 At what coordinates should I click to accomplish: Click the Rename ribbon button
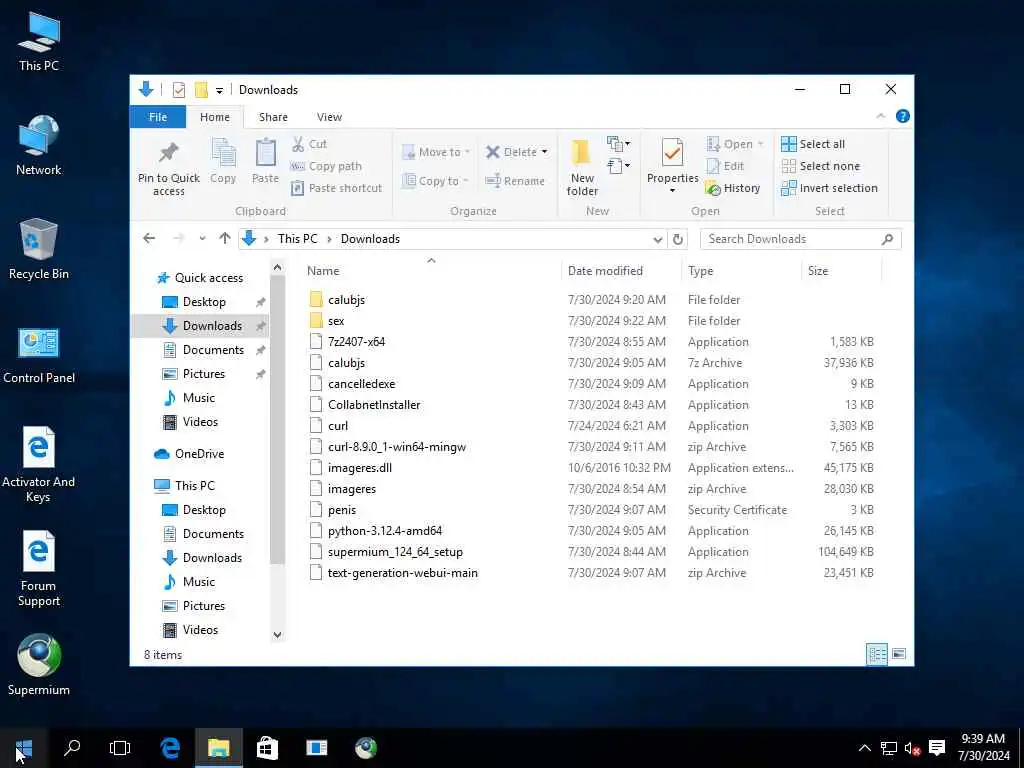515,181
